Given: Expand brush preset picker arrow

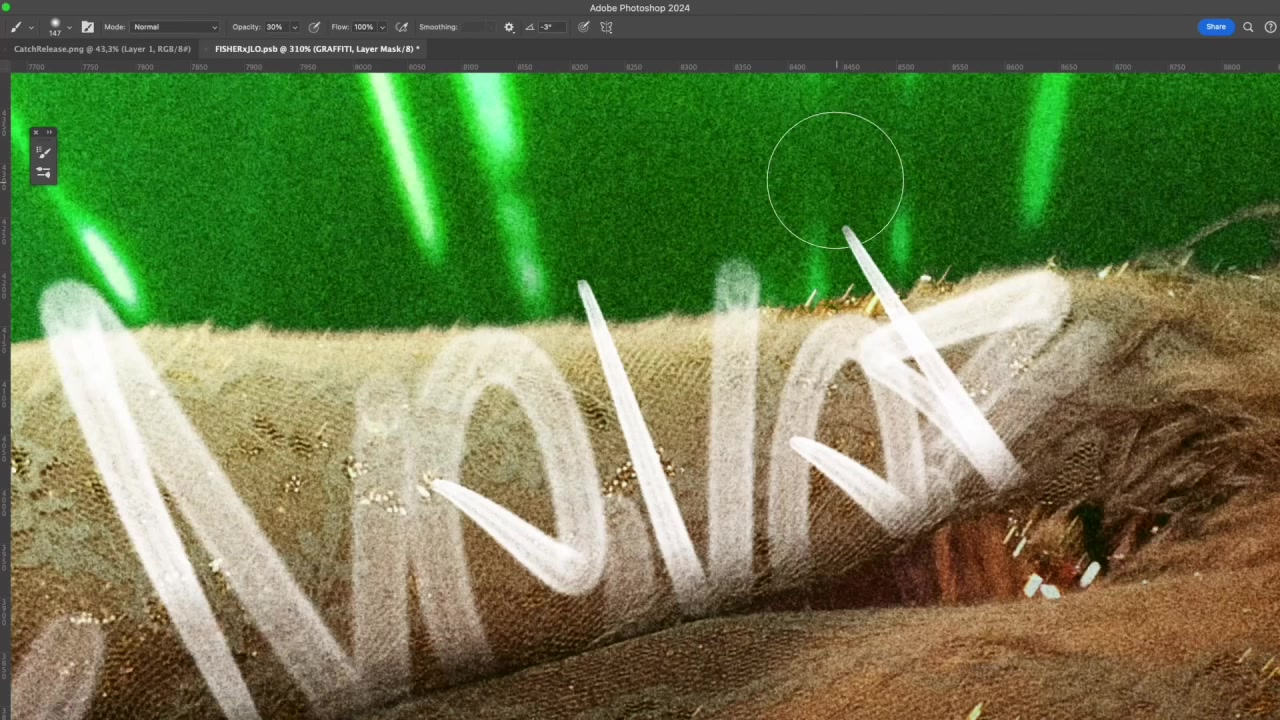Looking at the screenshot, I should point(69,28).
